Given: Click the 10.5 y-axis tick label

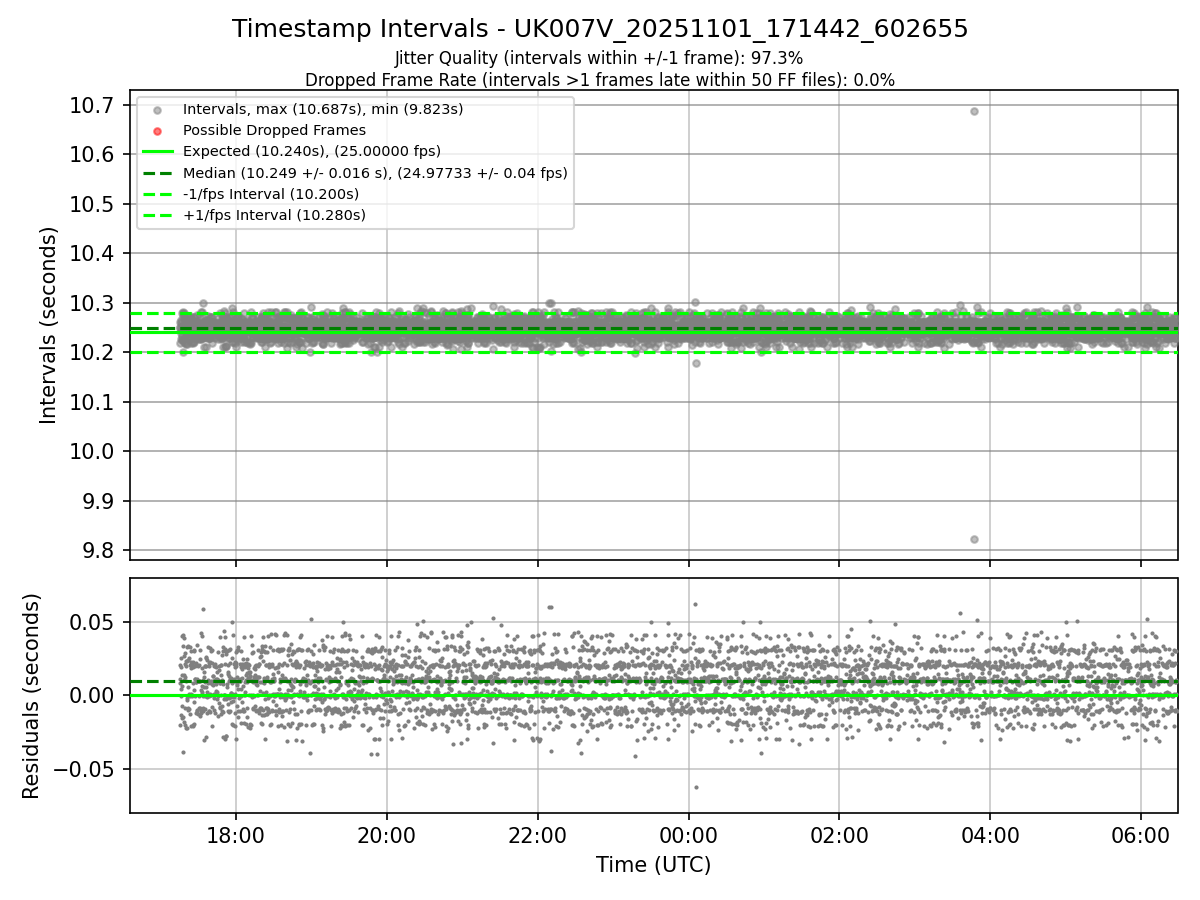Looking at the screenshot, I should click(92, 204).
